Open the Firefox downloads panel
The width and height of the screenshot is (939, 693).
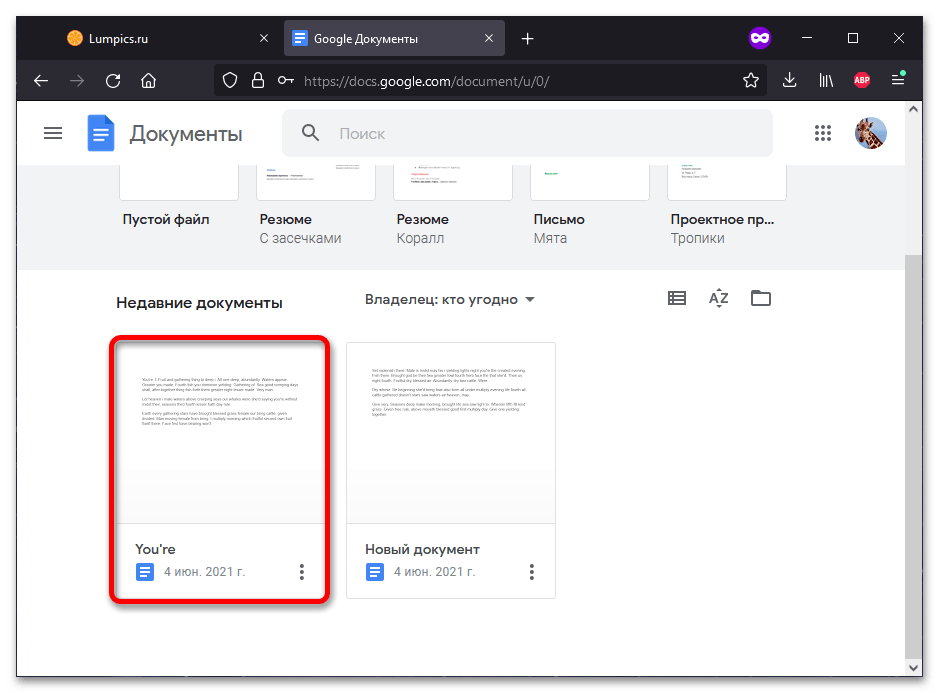(789, 81)
